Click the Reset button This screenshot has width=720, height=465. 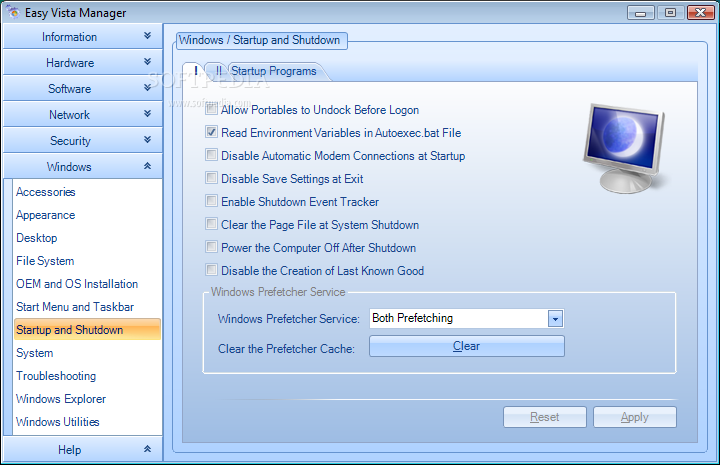[x=545, y=417]
